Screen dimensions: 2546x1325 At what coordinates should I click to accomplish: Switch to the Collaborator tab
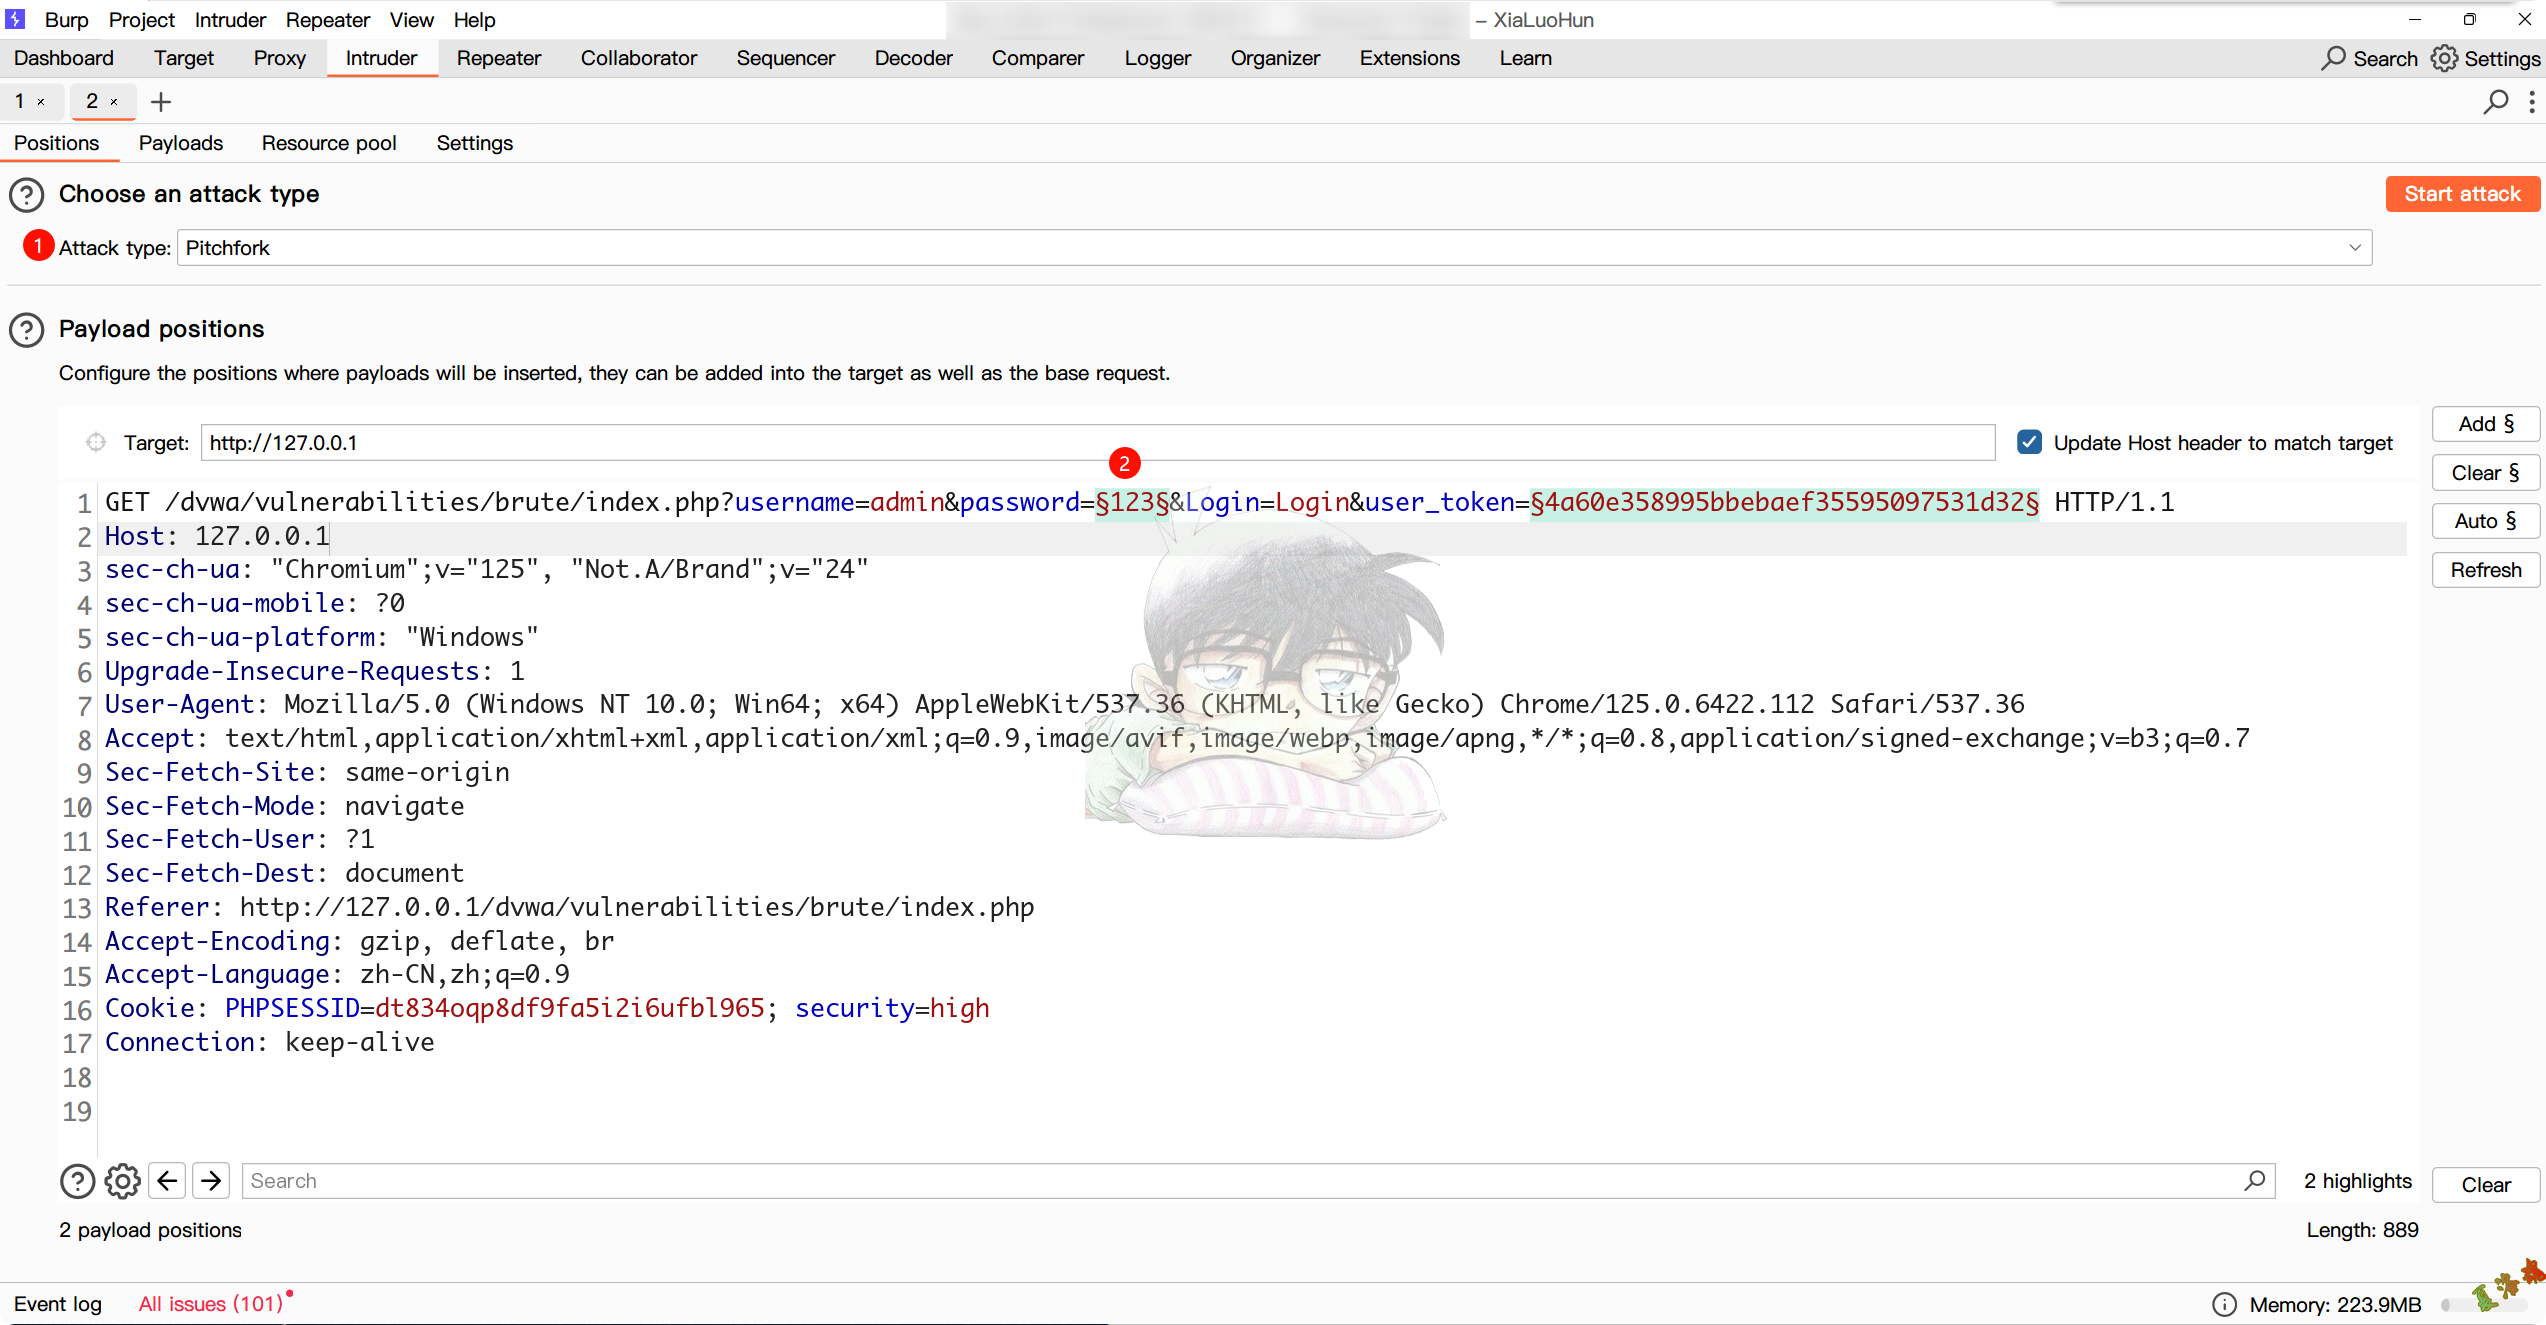639,58
